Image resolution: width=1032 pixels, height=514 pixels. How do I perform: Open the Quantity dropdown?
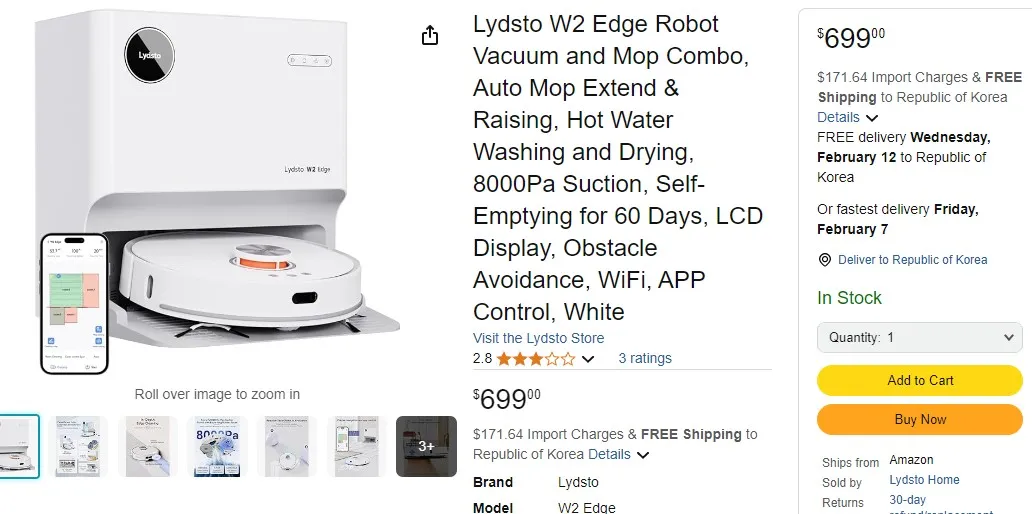[919, 338]
